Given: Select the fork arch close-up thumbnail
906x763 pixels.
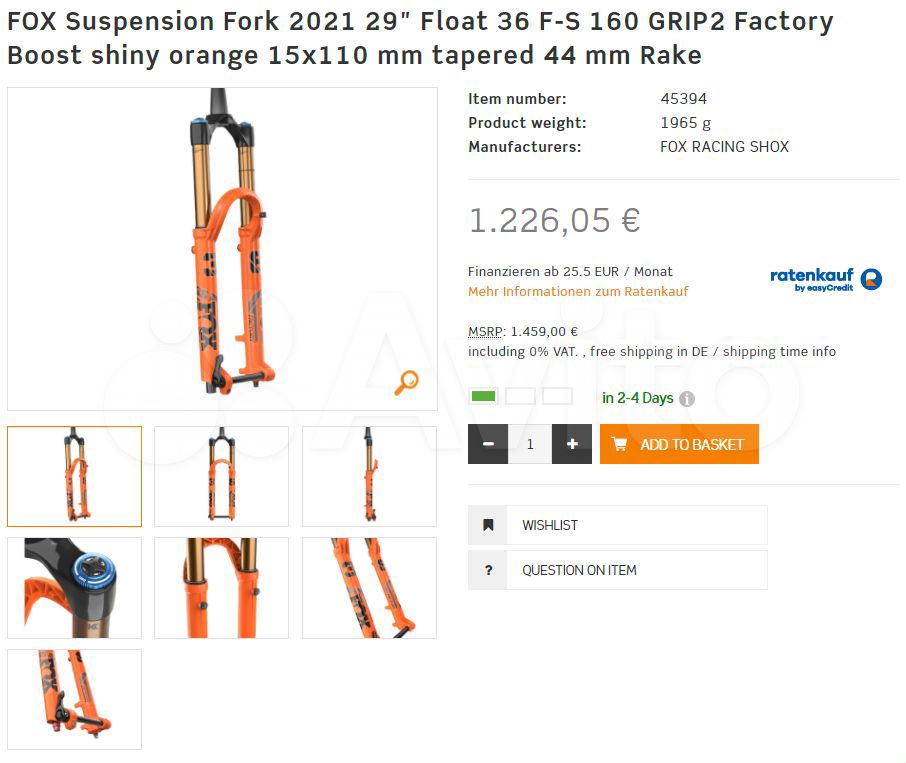Looking at the screenshot, I should (221, 588).
